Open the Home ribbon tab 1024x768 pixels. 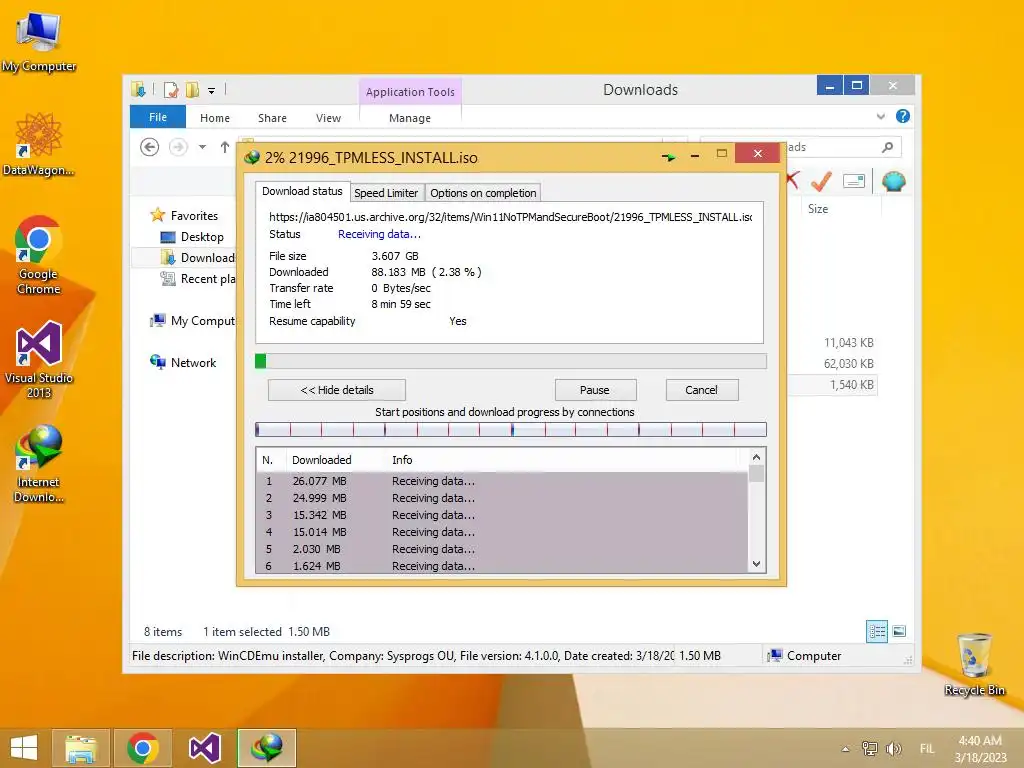click(215, 118)
